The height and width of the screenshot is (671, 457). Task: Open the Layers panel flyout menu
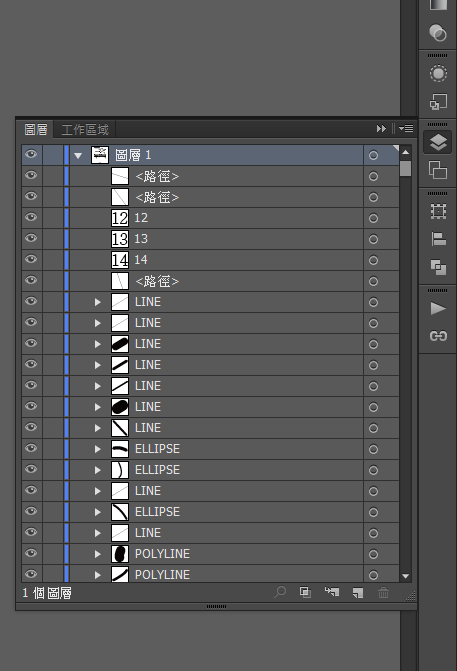[x=406, y=128]
